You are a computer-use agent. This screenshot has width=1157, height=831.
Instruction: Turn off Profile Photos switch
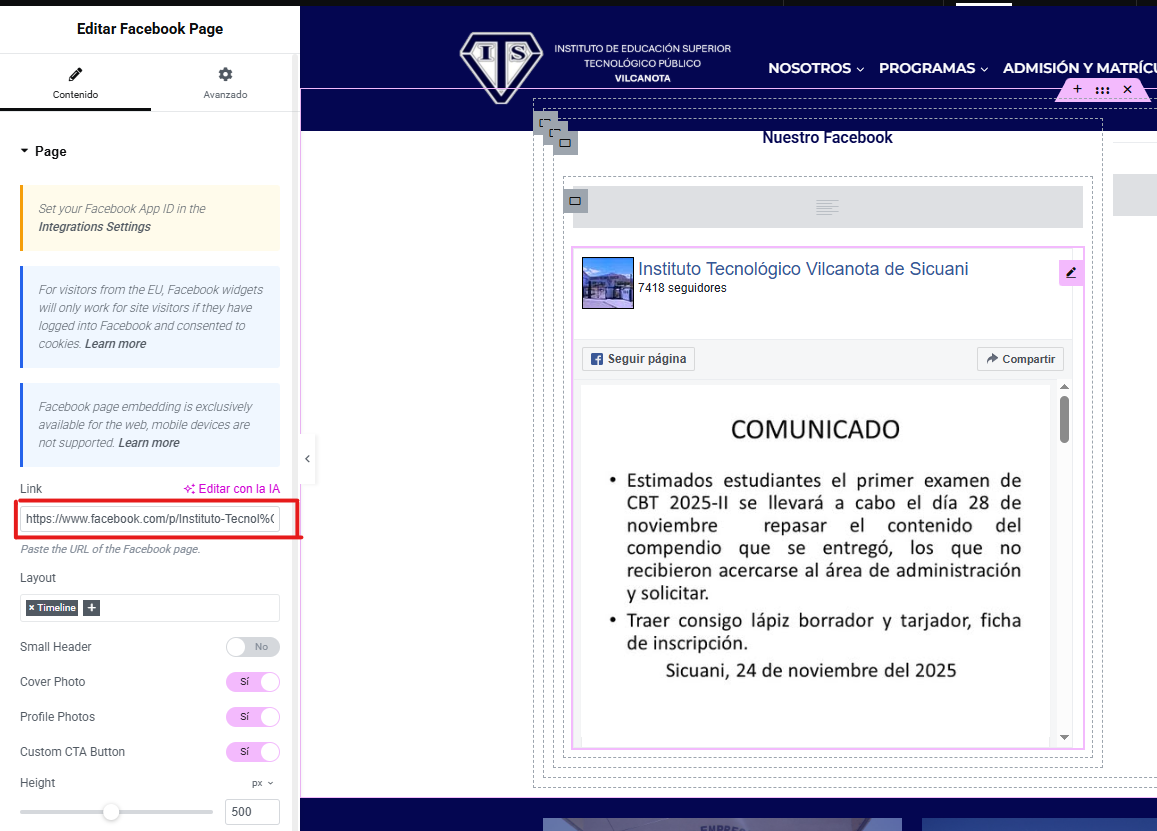(252, 717)
